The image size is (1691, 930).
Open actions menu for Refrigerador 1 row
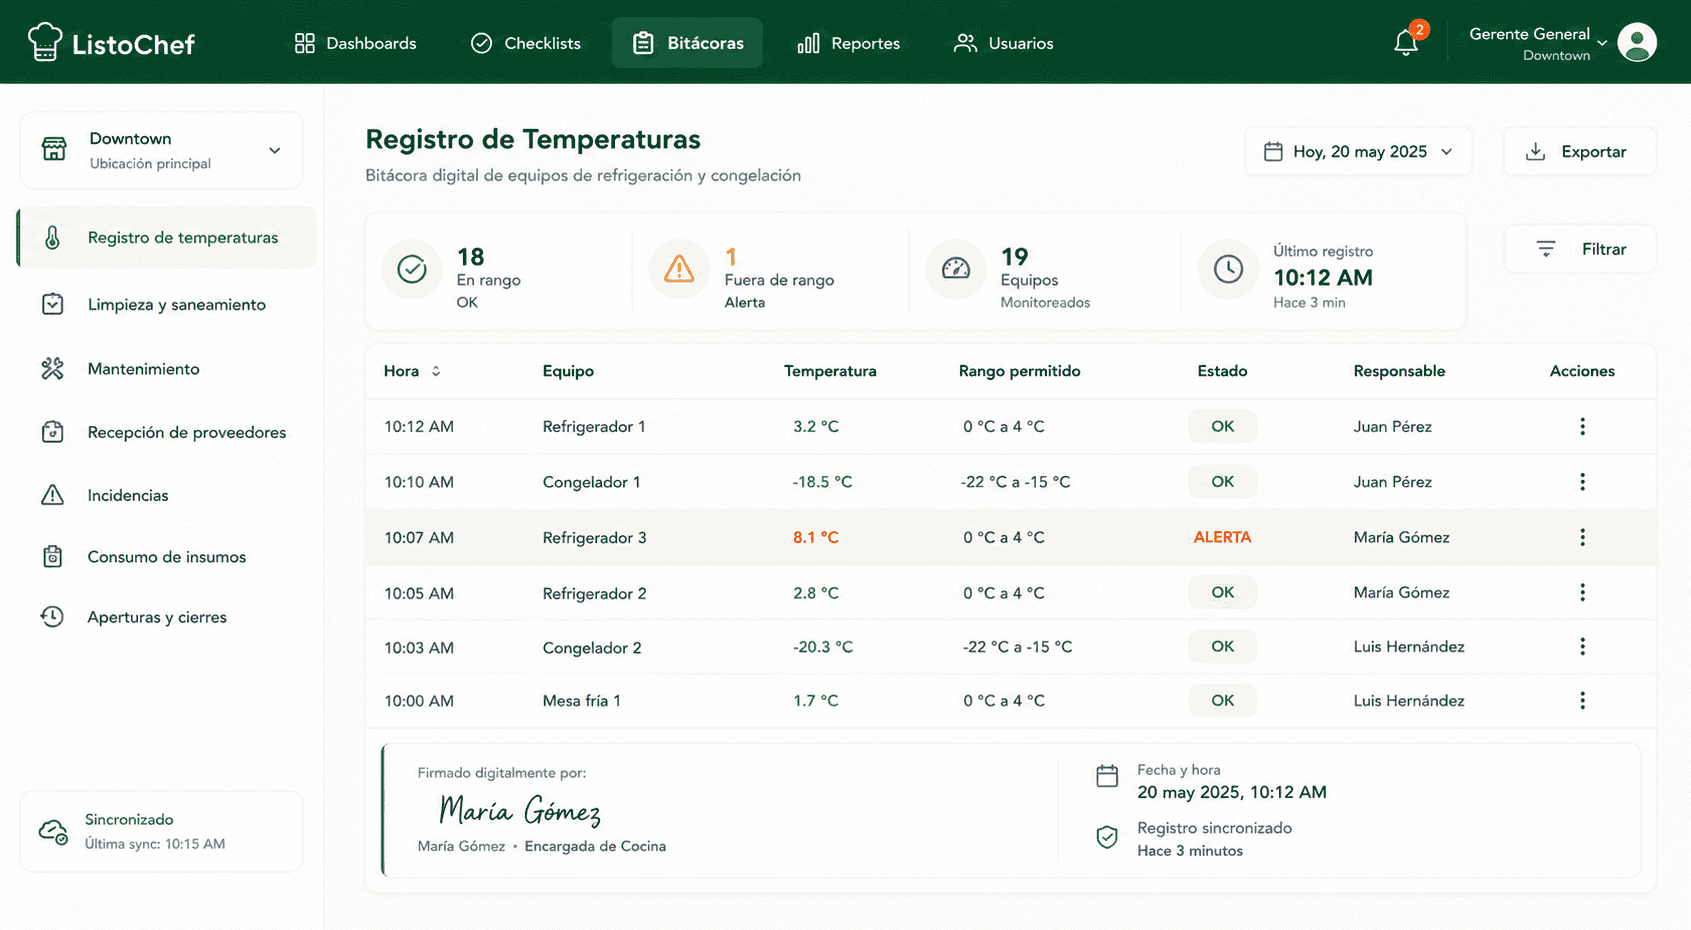click(1582, 427)
